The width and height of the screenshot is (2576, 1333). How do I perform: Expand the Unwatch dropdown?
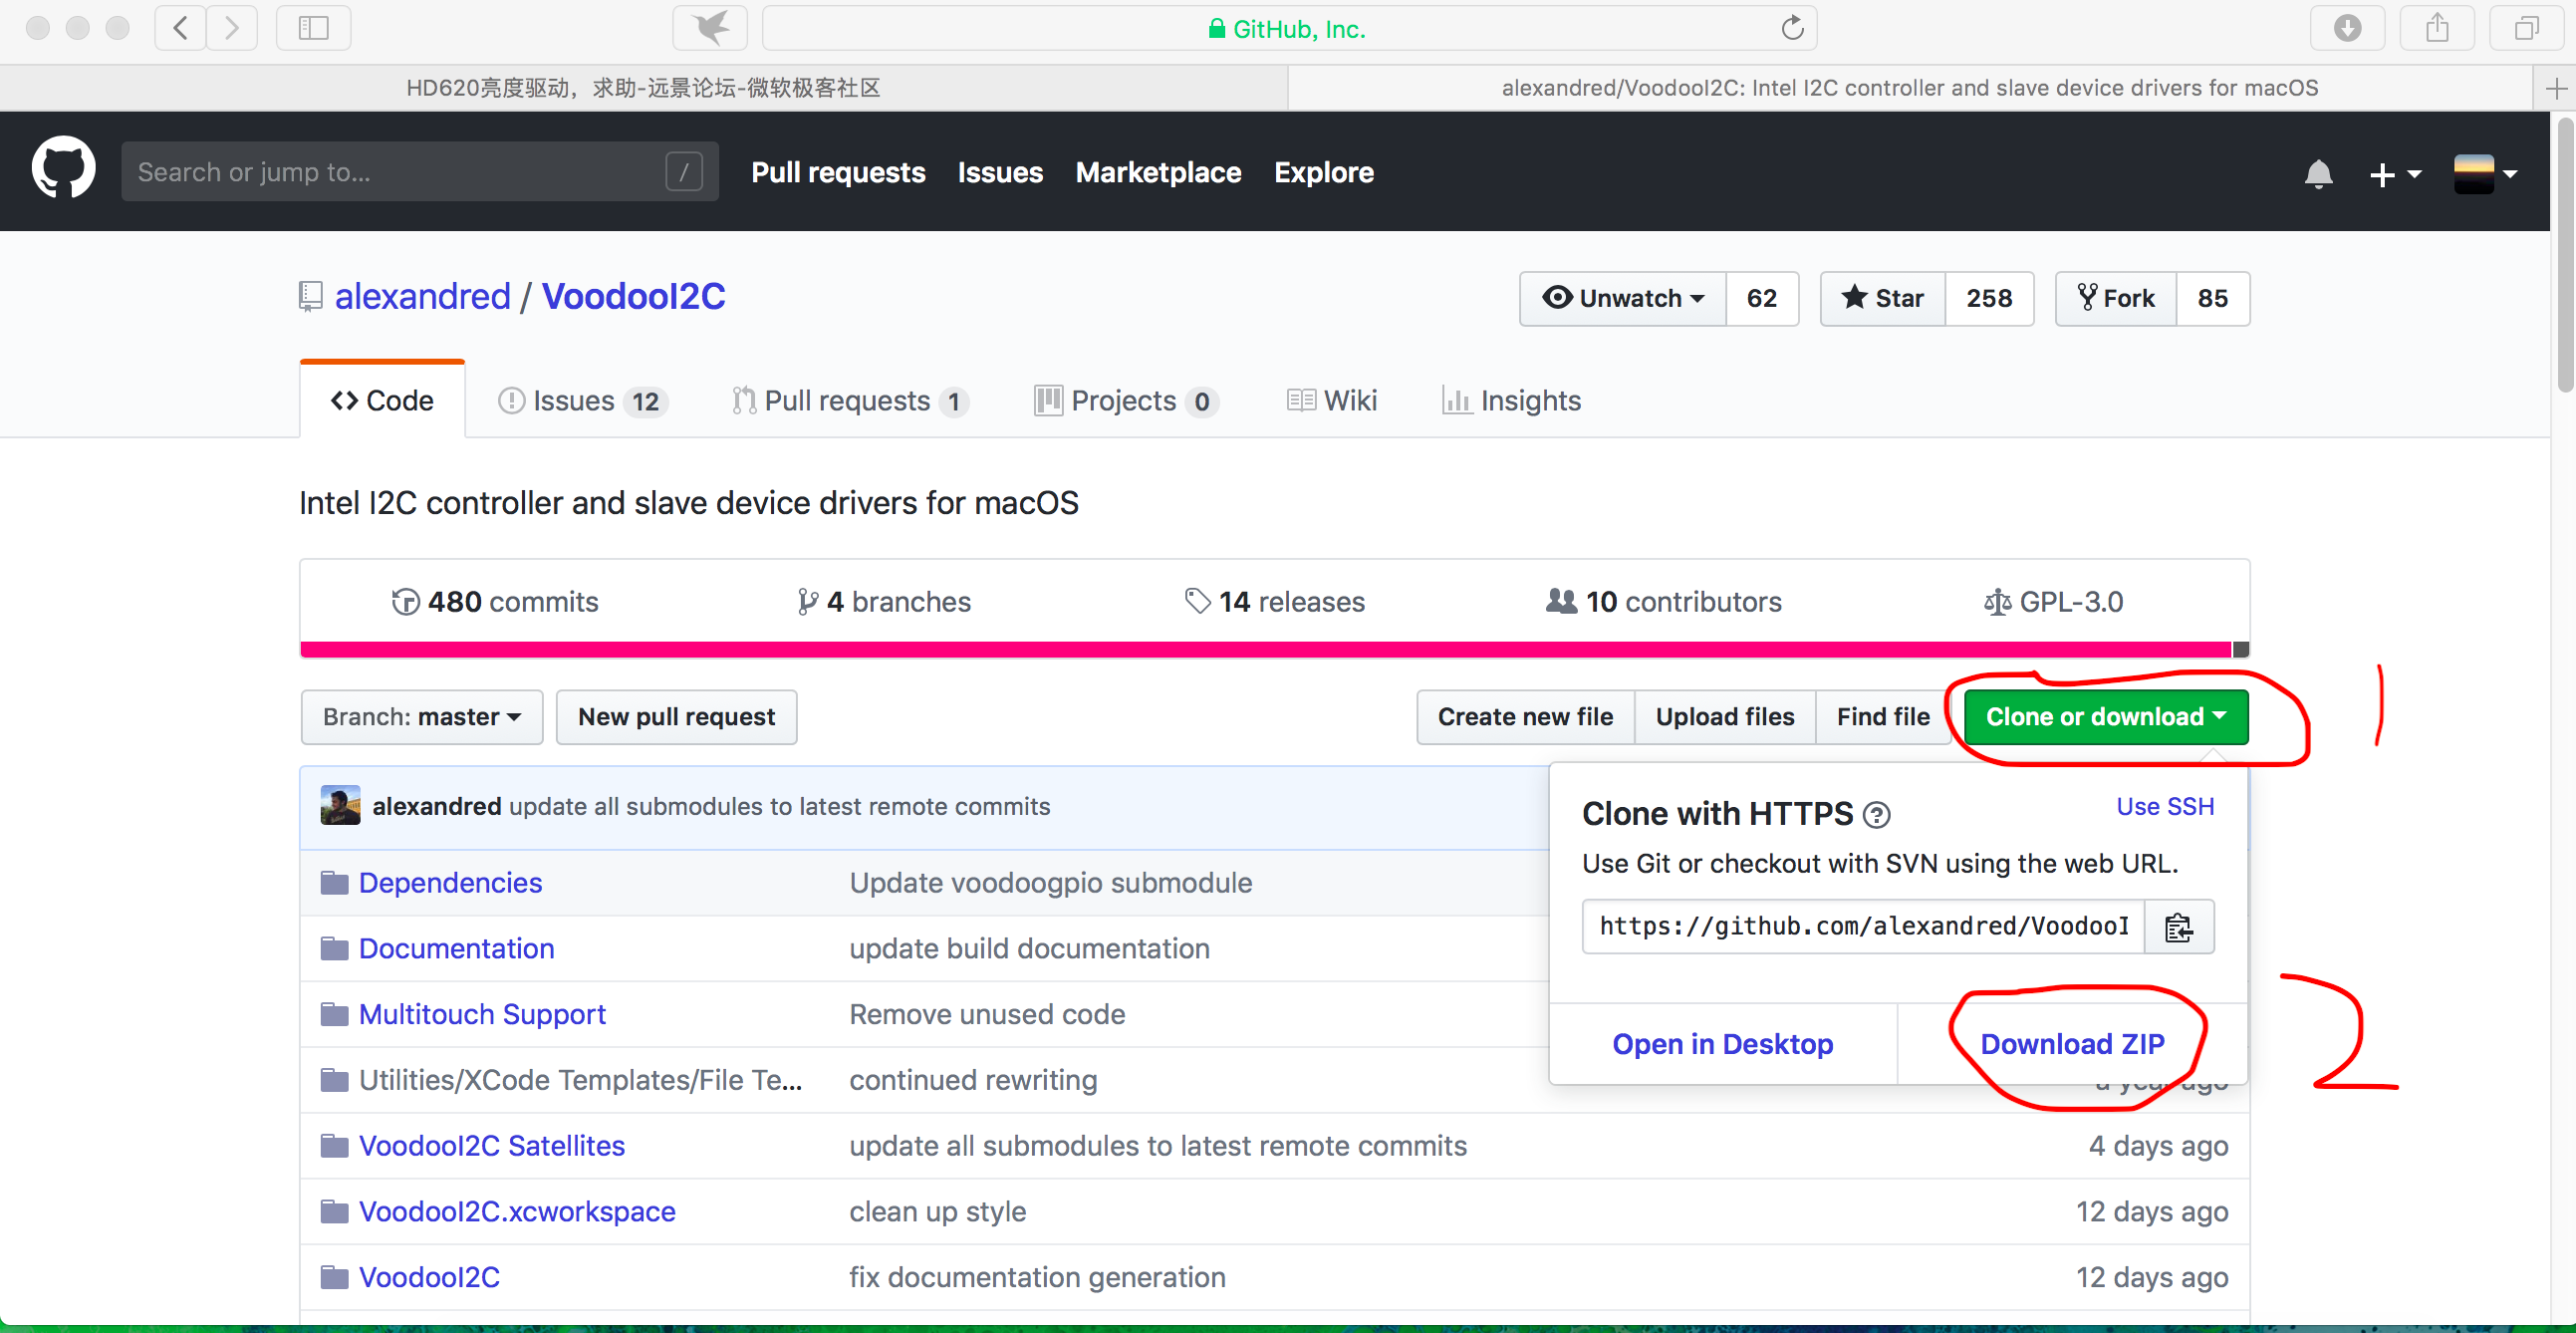1622,298
